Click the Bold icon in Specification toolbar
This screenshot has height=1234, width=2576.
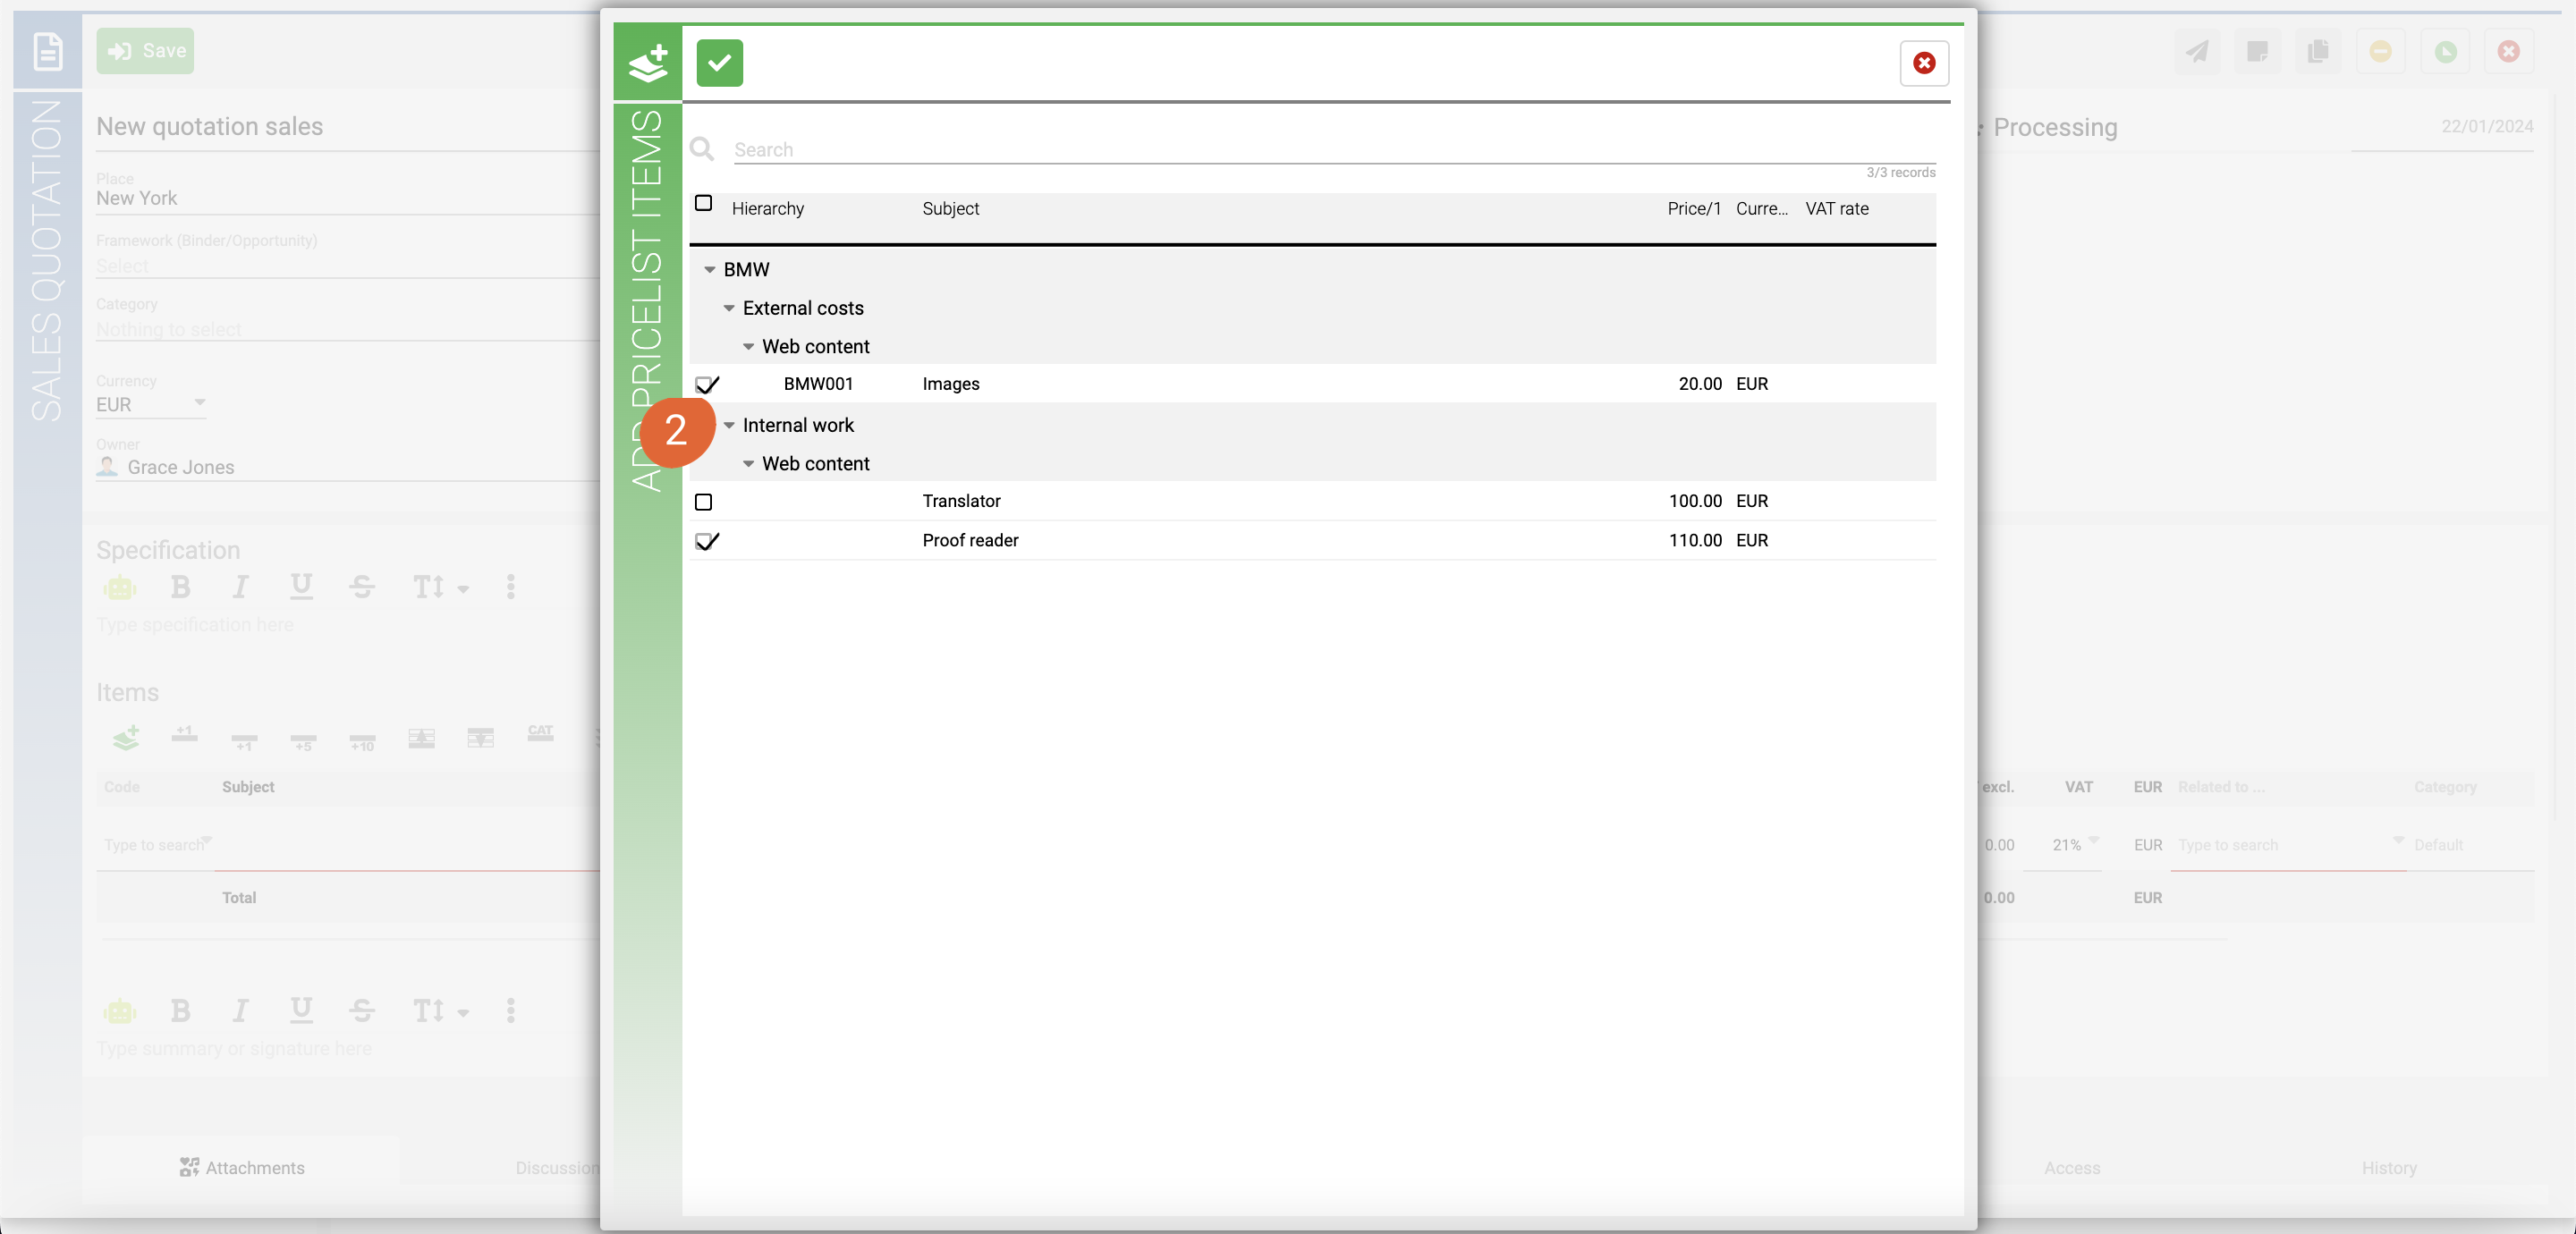coord(180,587)
